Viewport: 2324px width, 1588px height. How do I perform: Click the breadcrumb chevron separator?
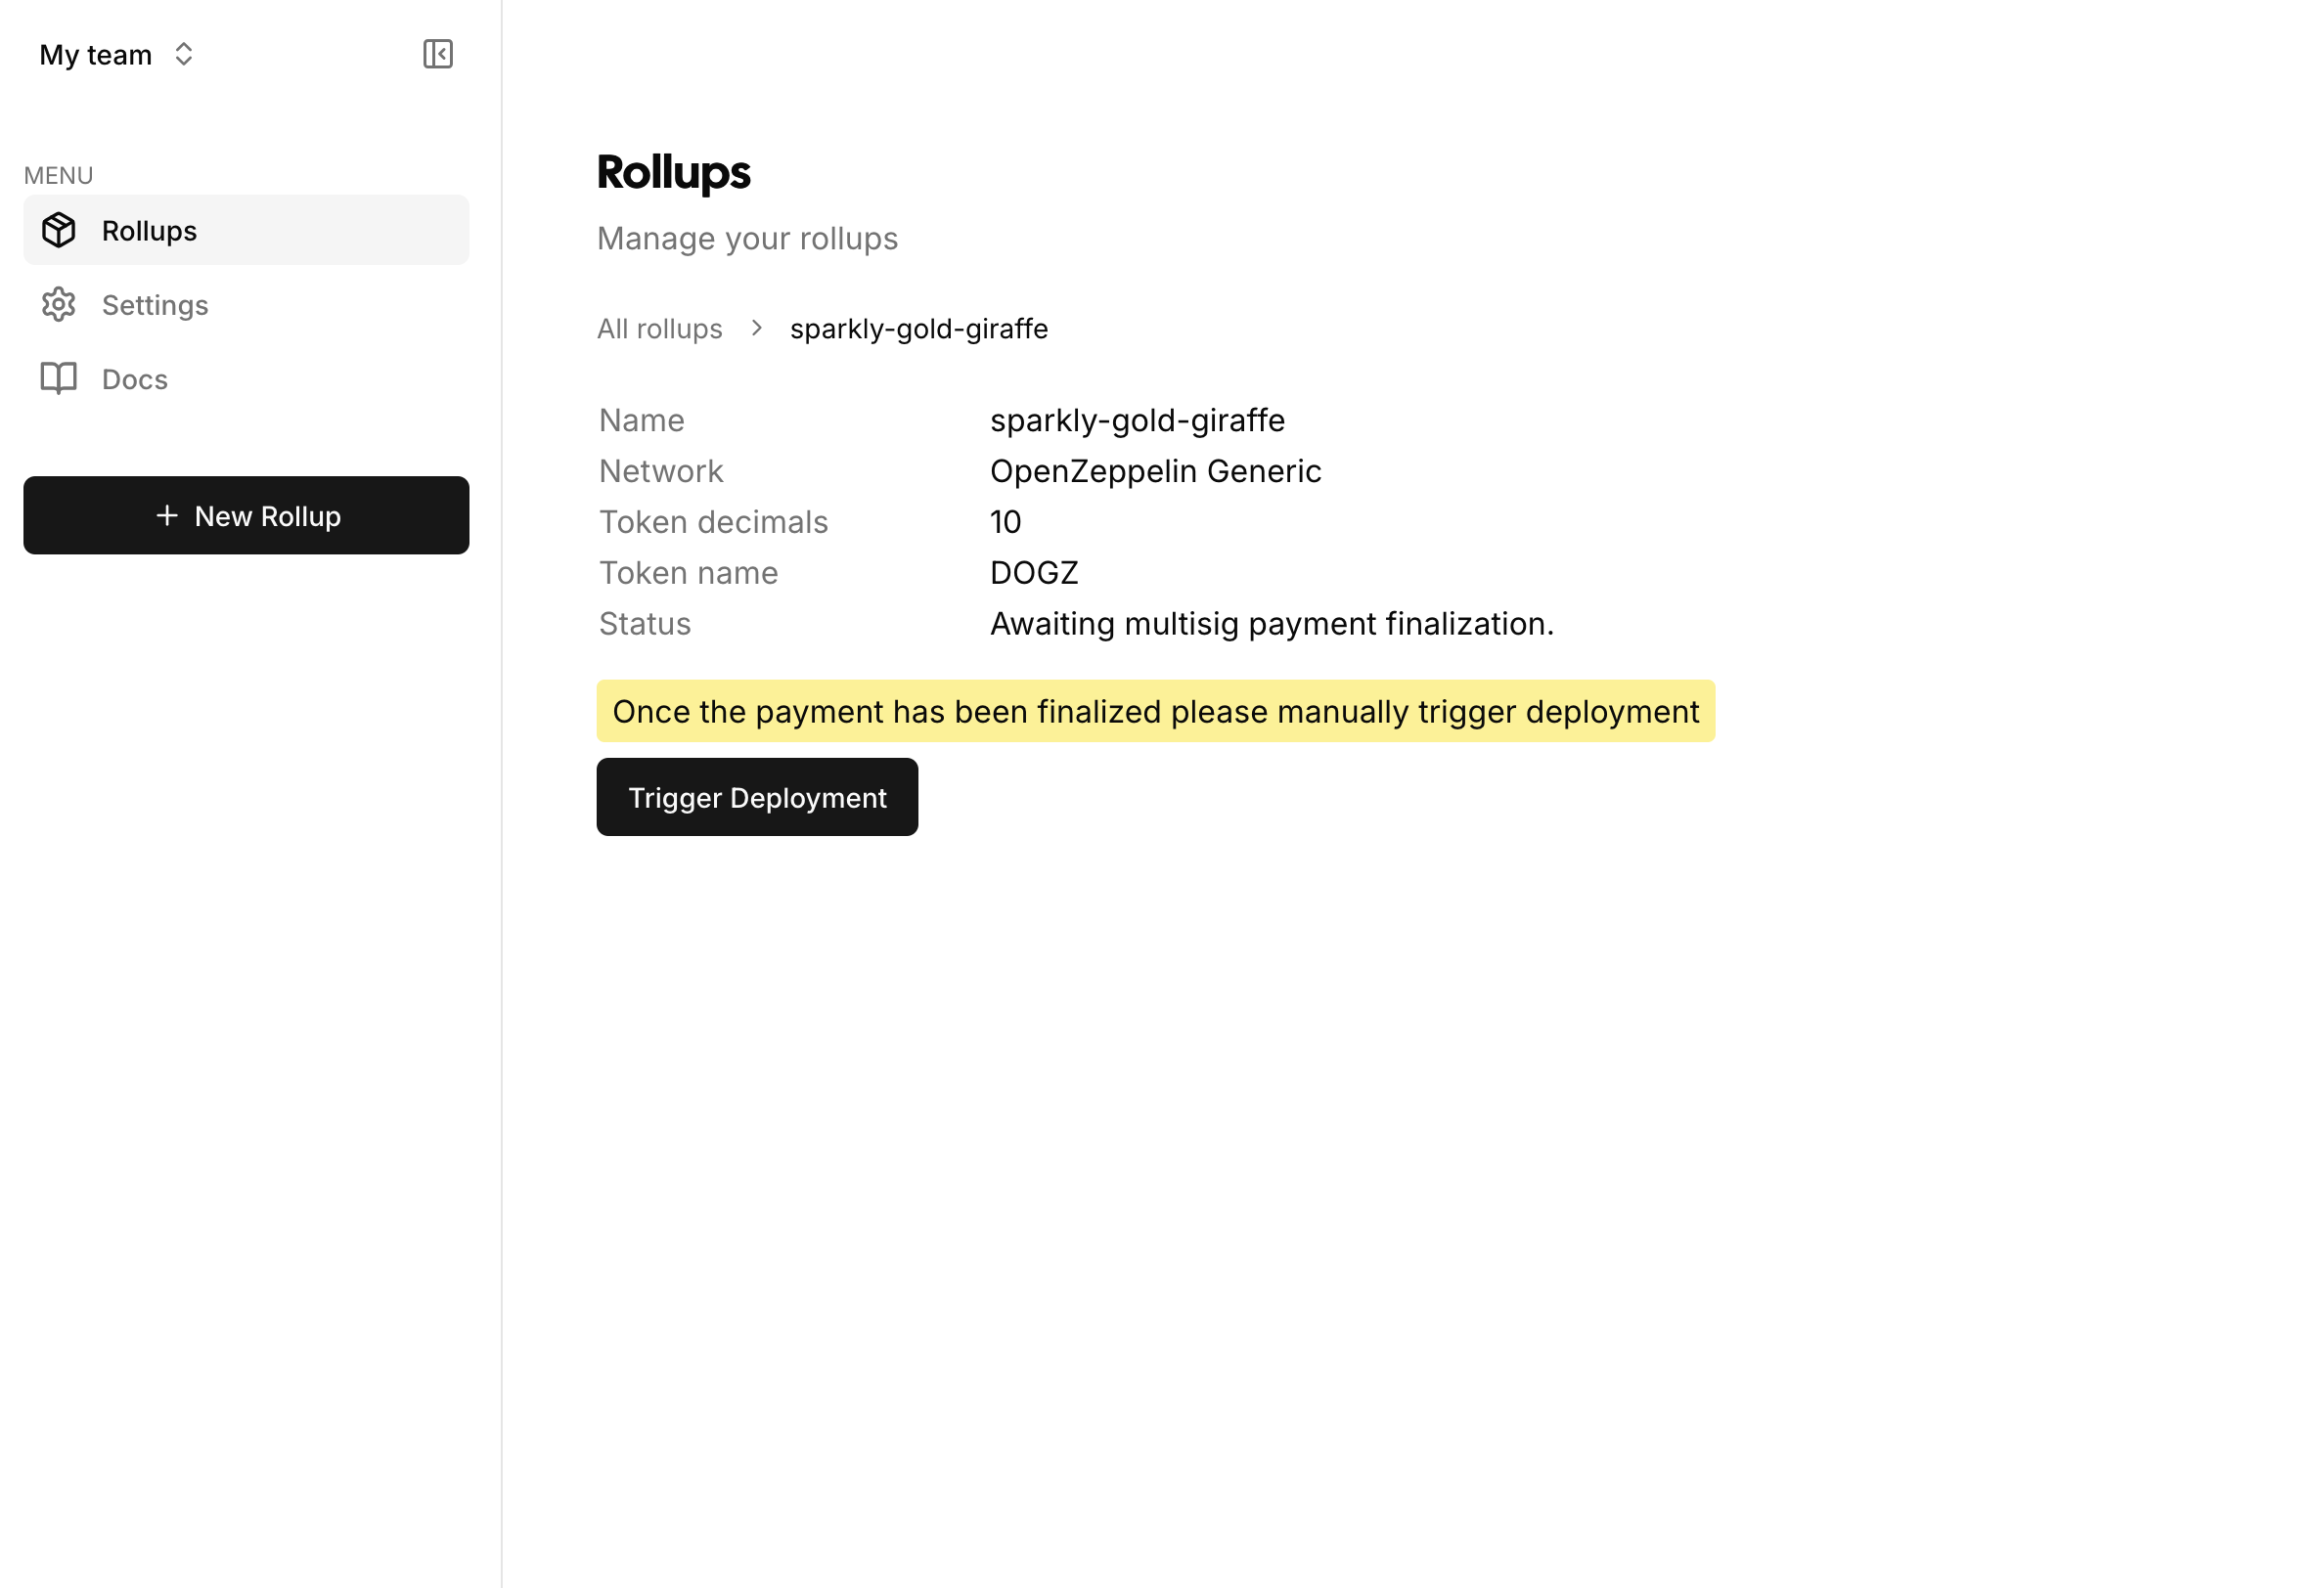coord(757,328)
